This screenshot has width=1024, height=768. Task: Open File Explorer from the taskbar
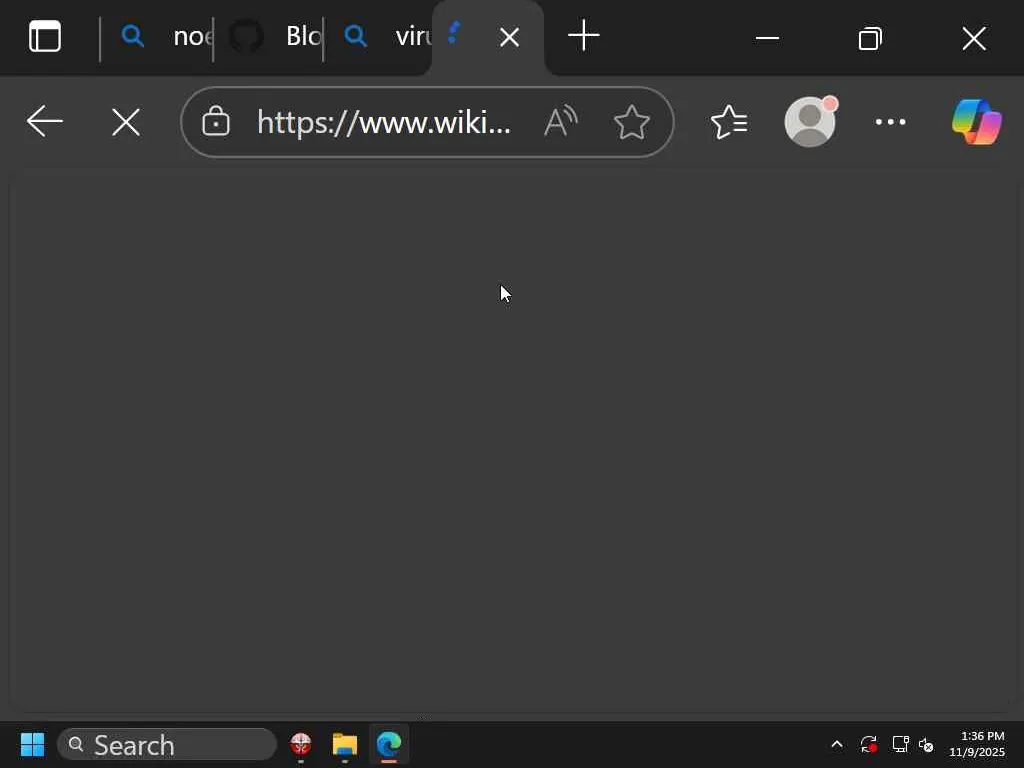coord(345,744)
